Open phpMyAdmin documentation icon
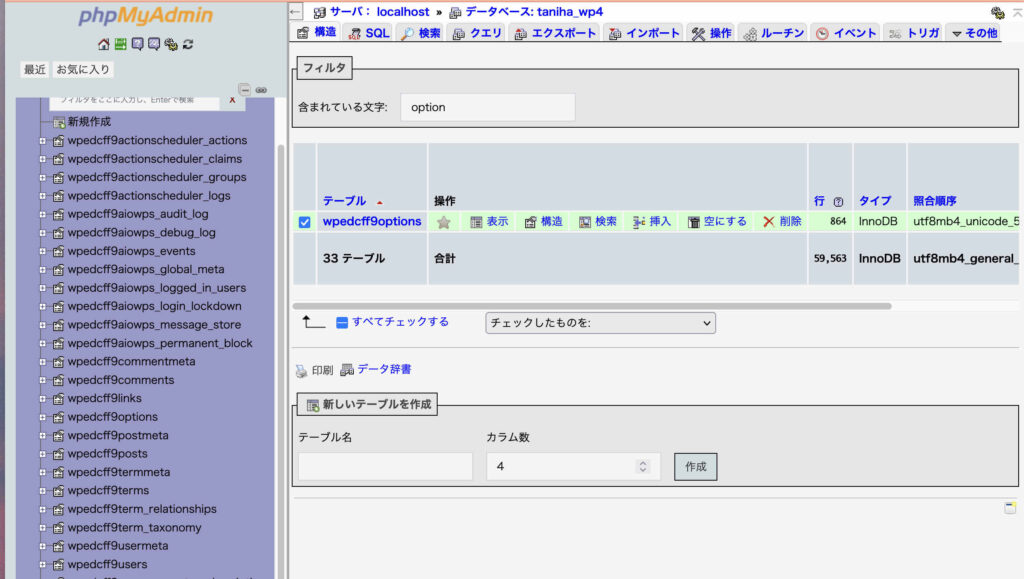The width and height of the screenshot is (1024, 579). click(137, 44)
